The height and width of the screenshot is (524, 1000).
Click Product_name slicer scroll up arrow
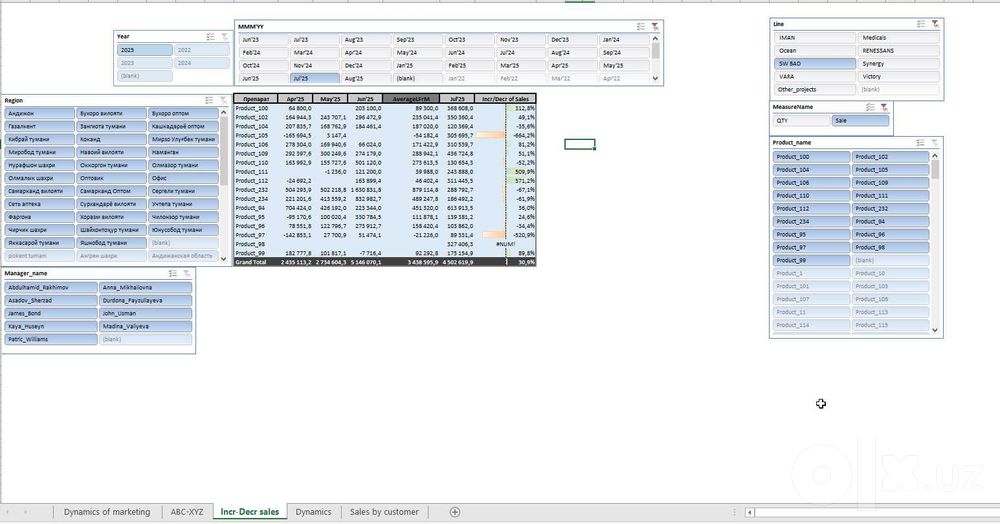(935, 156)
